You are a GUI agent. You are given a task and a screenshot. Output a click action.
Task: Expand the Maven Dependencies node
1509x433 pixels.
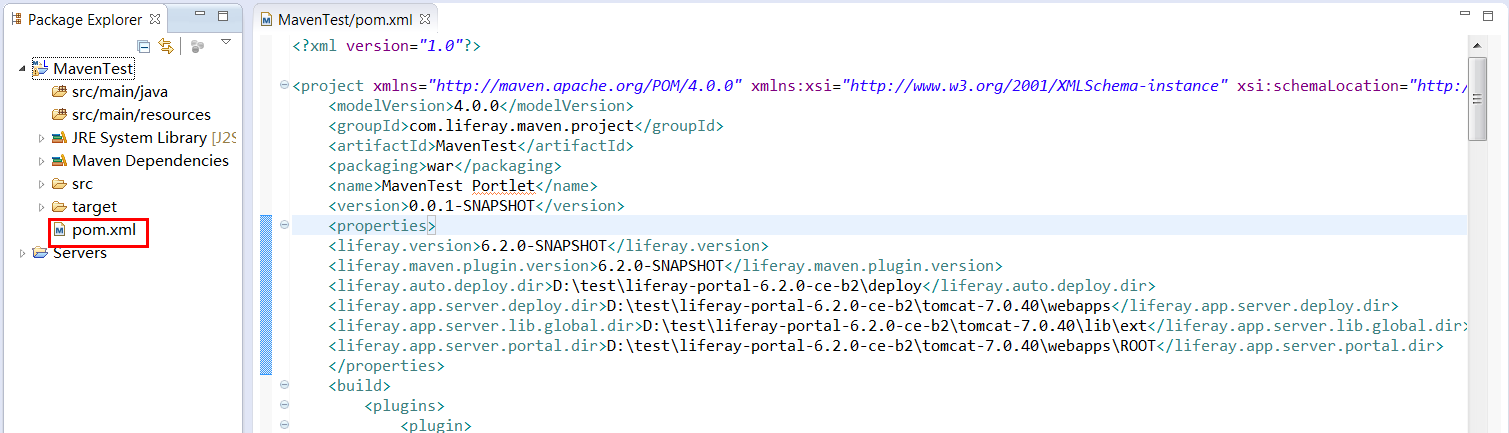(x=41, y=161)
